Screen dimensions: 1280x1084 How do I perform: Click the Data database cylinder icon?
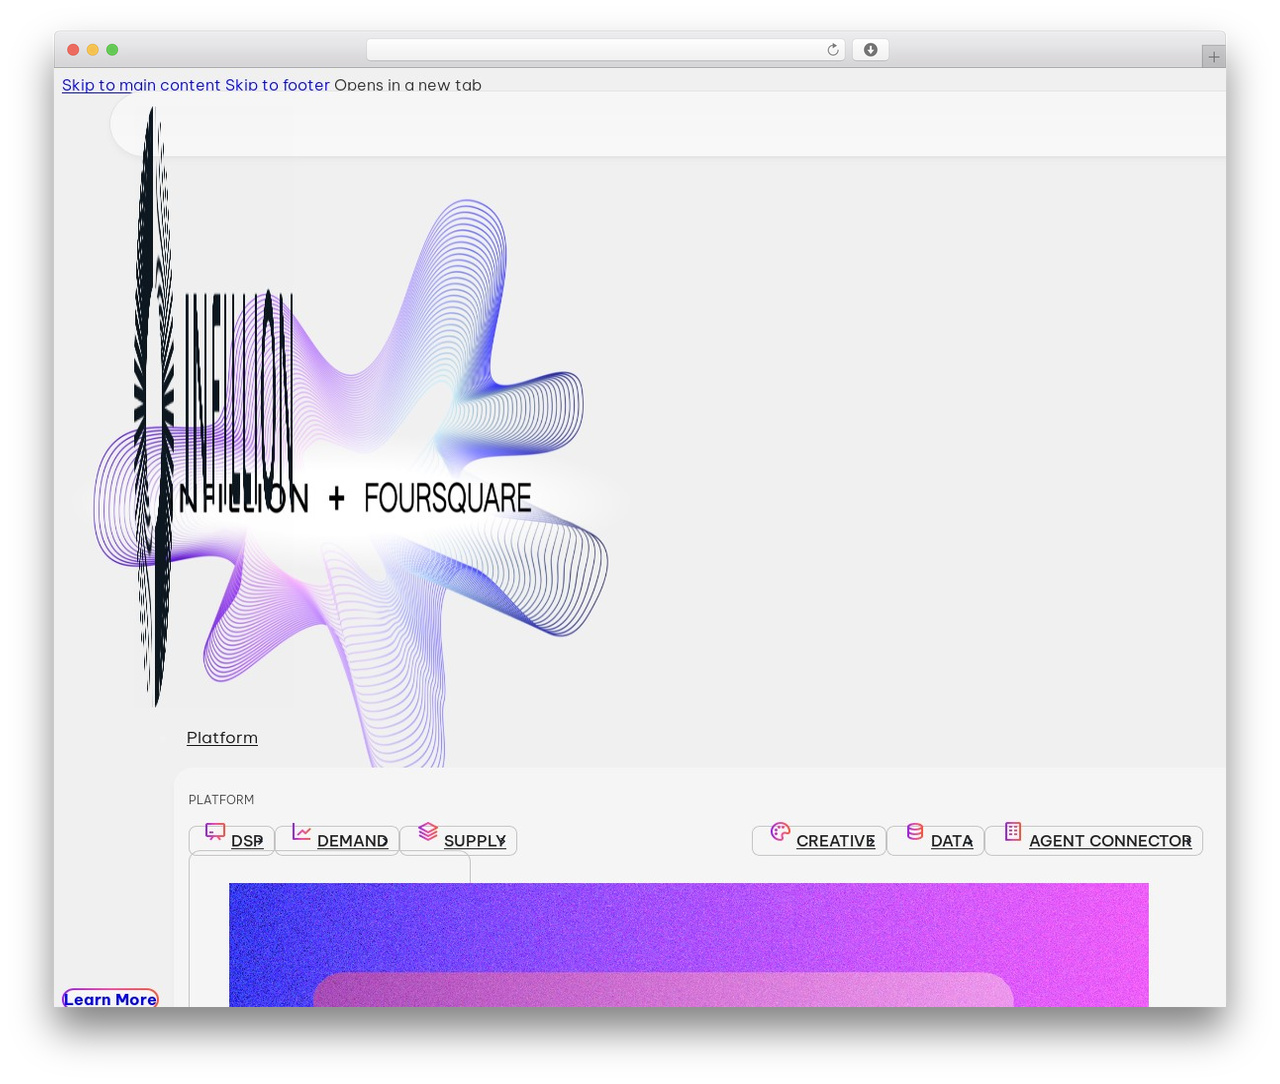pyautogui.click(x=915, y=831)
